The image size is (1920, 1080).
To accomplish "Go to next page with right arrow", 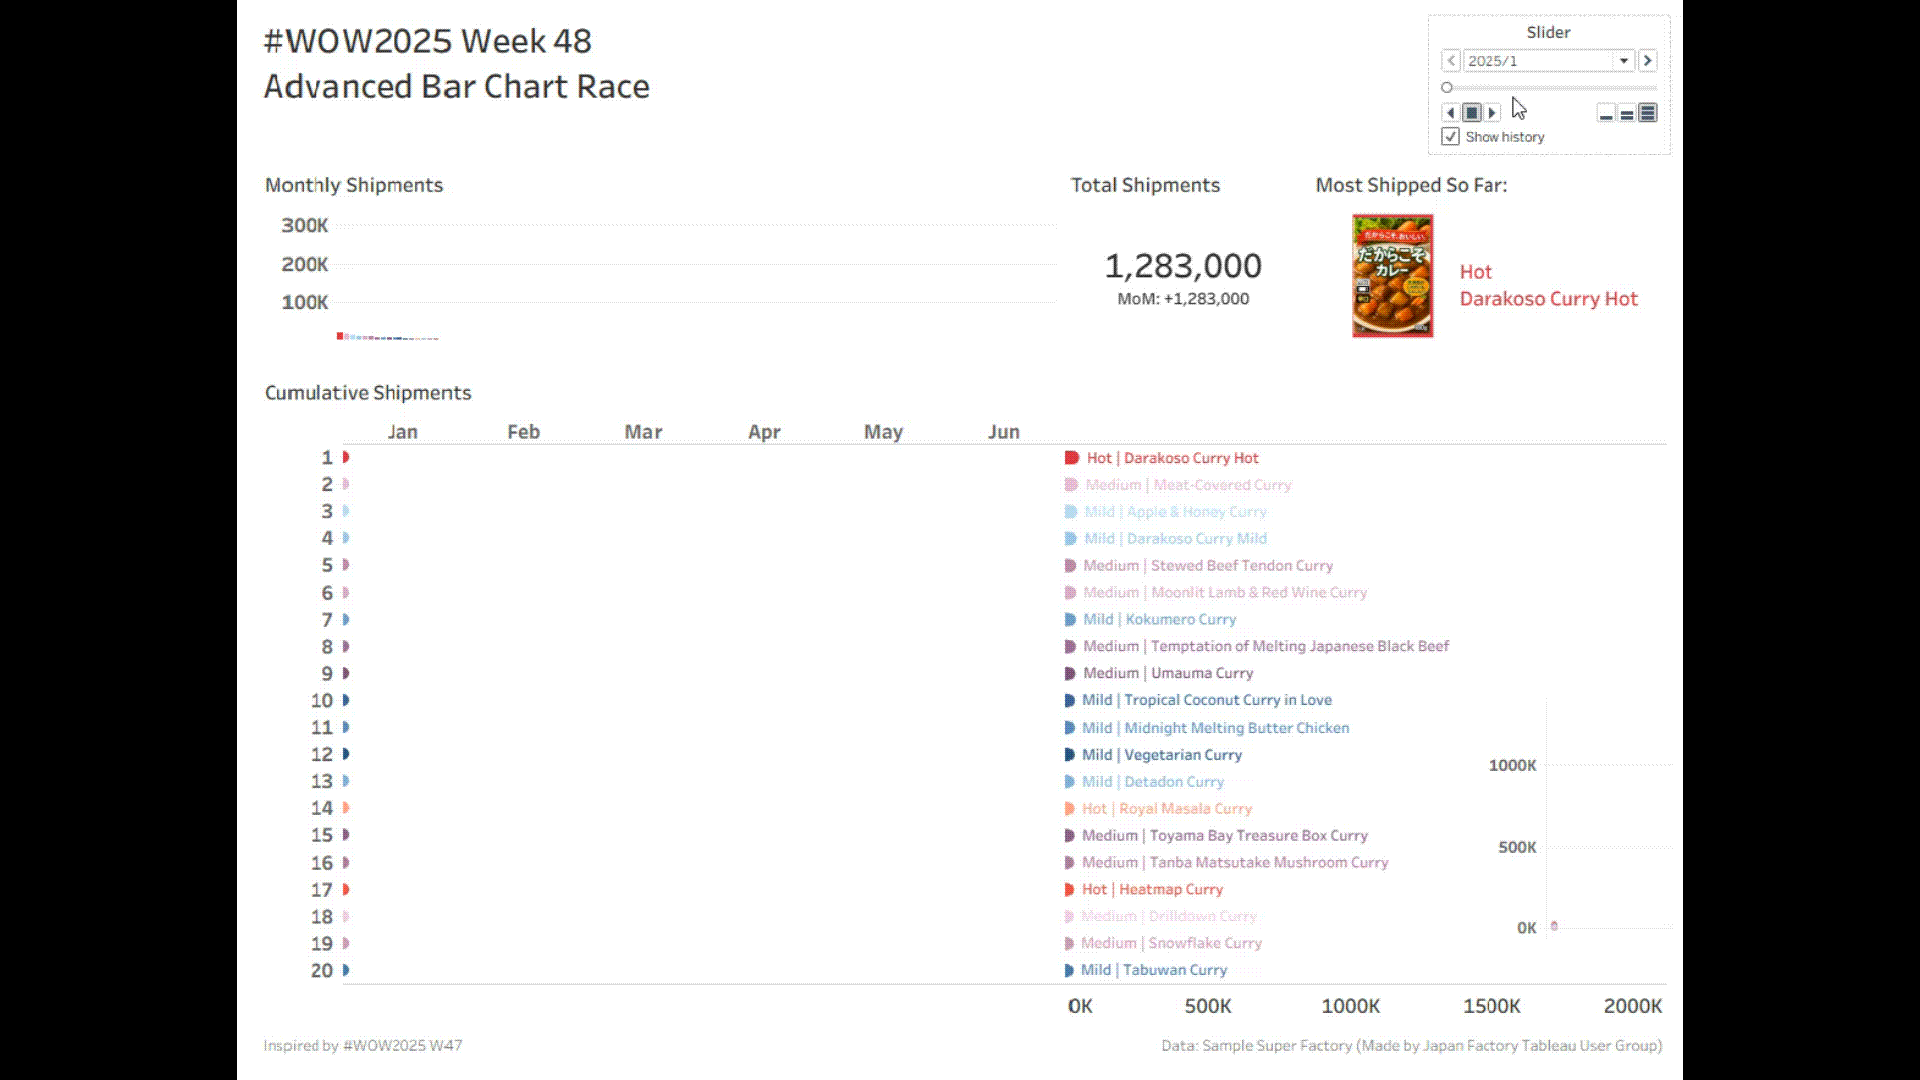I will tap(1648, 61).
